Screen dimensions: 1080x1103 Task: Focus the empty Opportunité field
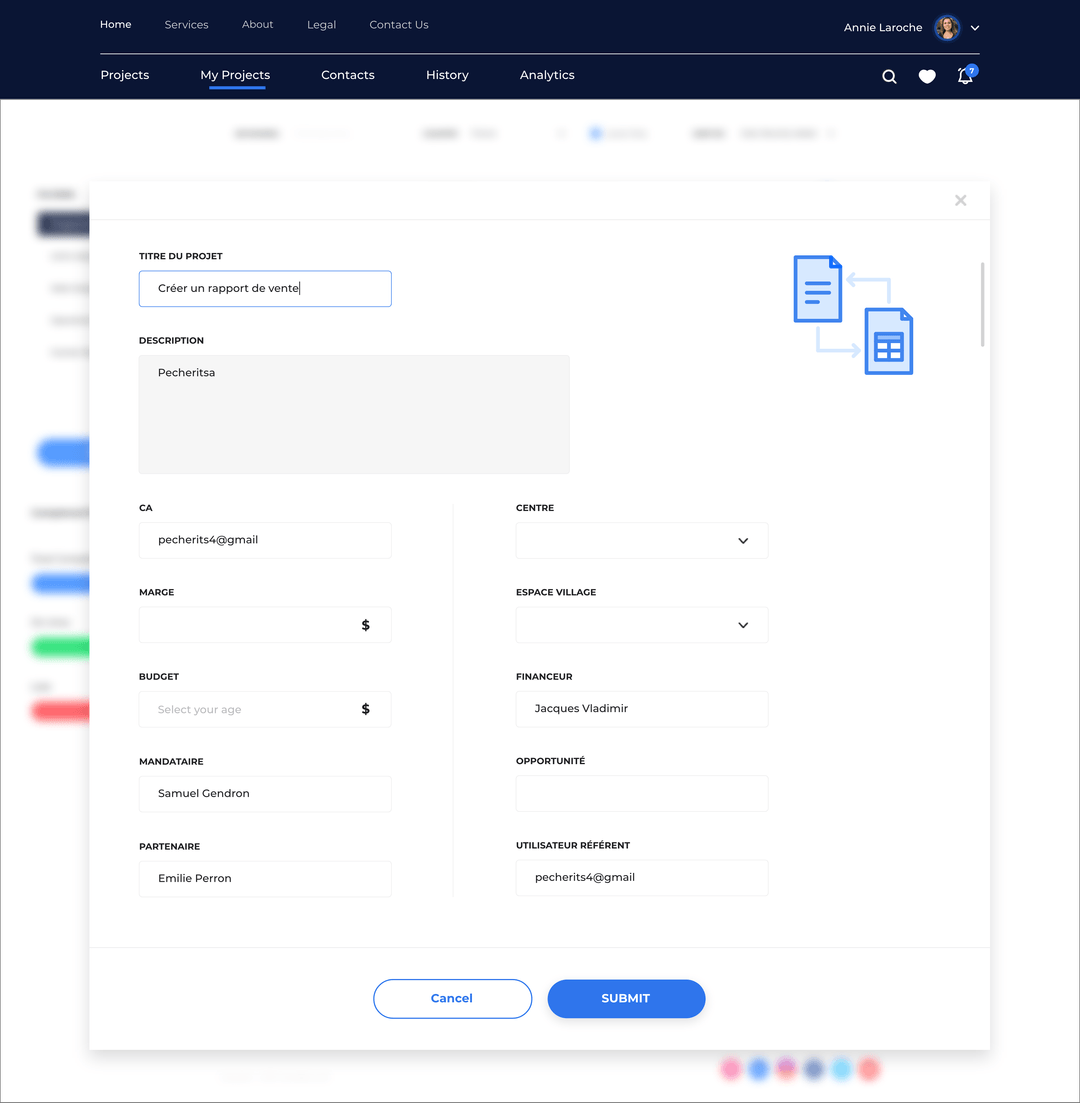[642, 793]
